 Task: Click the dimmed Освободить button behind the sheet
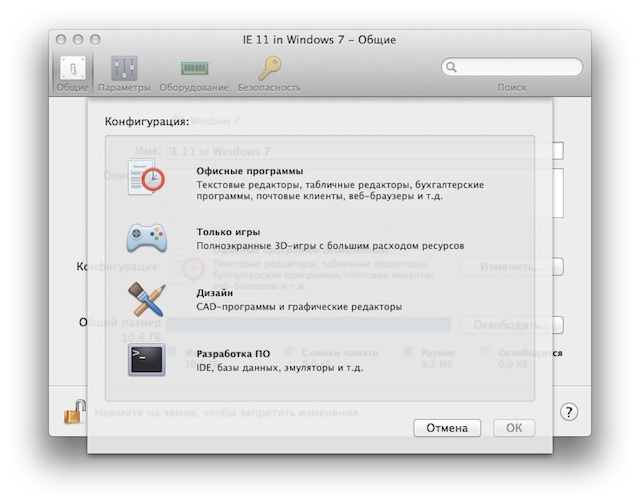[x=512, y=325]
